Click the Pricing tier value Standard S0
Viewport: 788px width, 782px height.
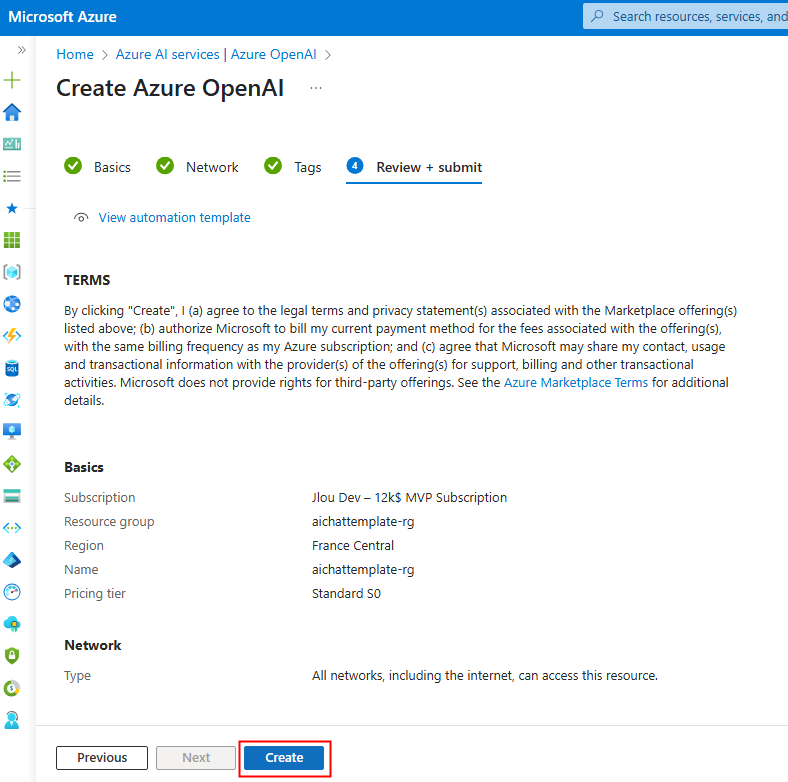point(346,594)
